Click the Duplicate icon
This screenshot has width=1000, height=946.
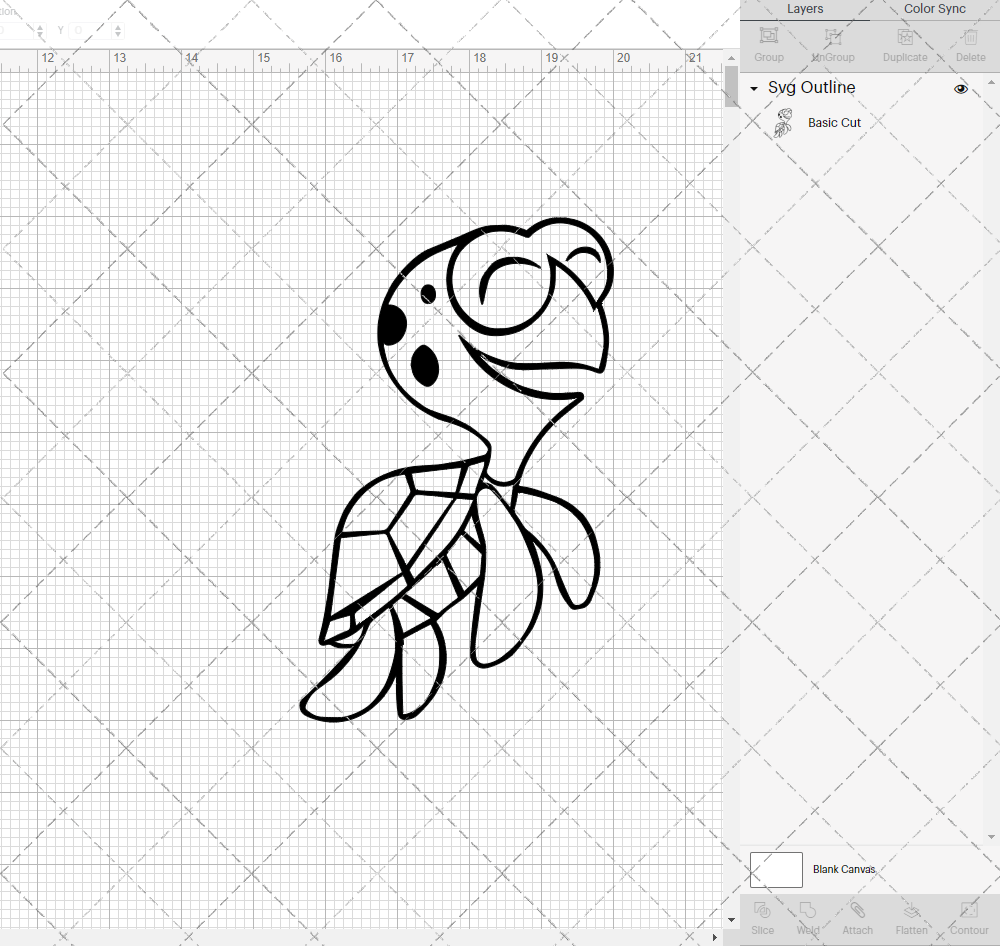tap(905, 36)
